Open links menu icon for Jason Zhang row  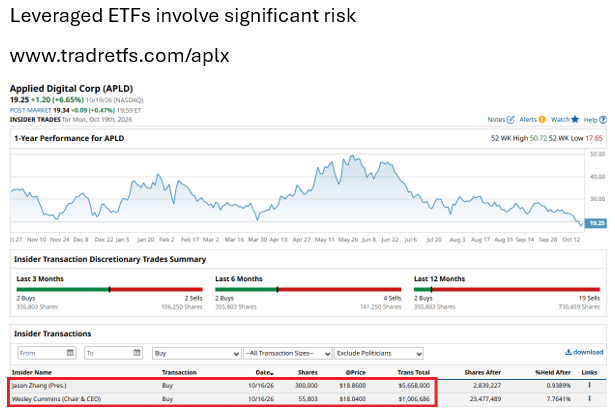(590, 385)
